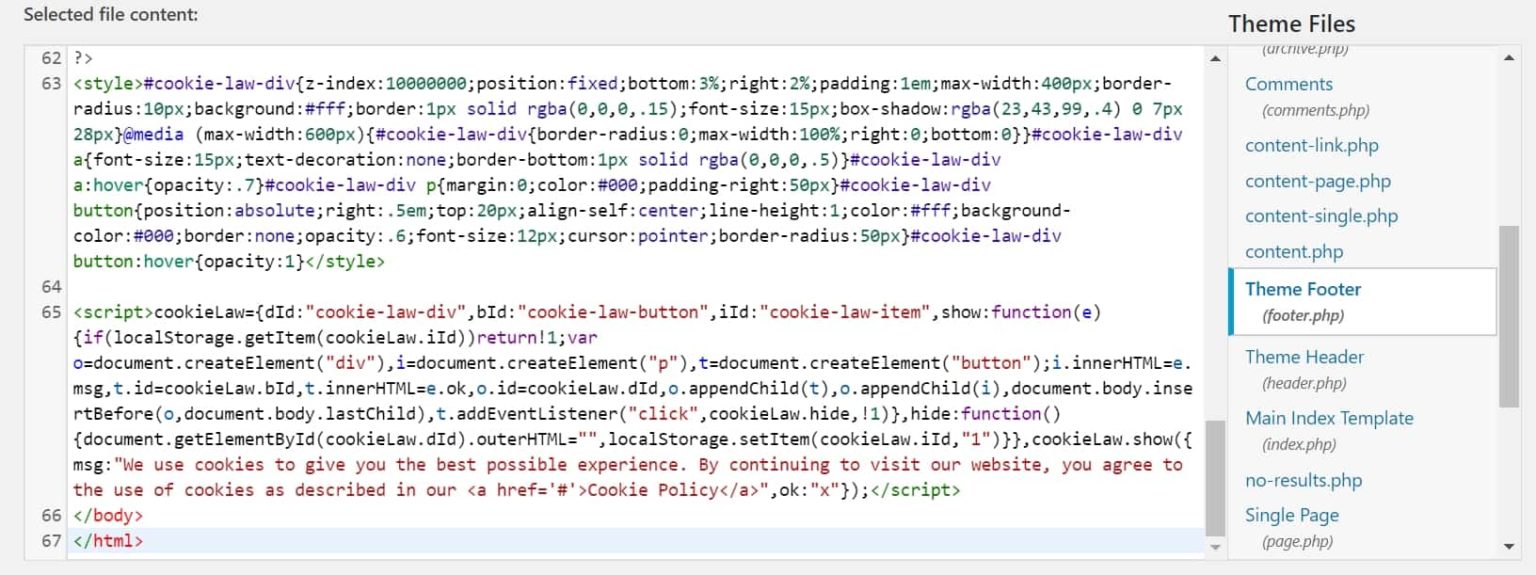
Task: Open Theme Header (header.php)
Action: point(1304,357)
